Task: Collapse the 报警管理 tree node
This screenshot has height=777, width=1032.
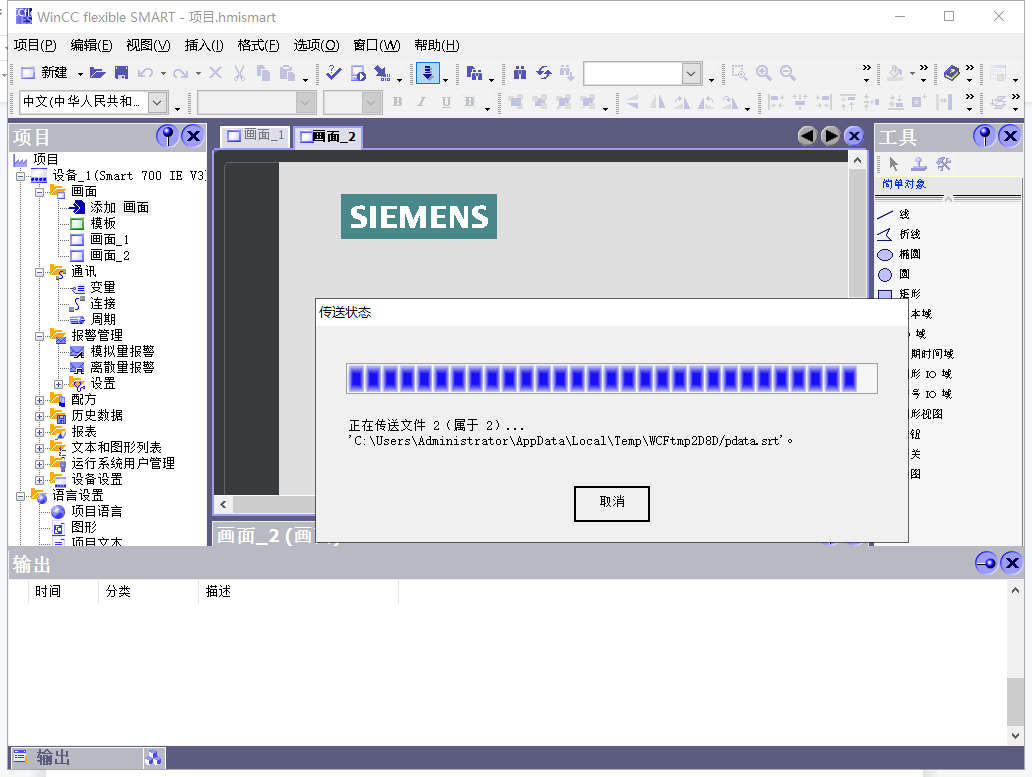Action: 40,336
